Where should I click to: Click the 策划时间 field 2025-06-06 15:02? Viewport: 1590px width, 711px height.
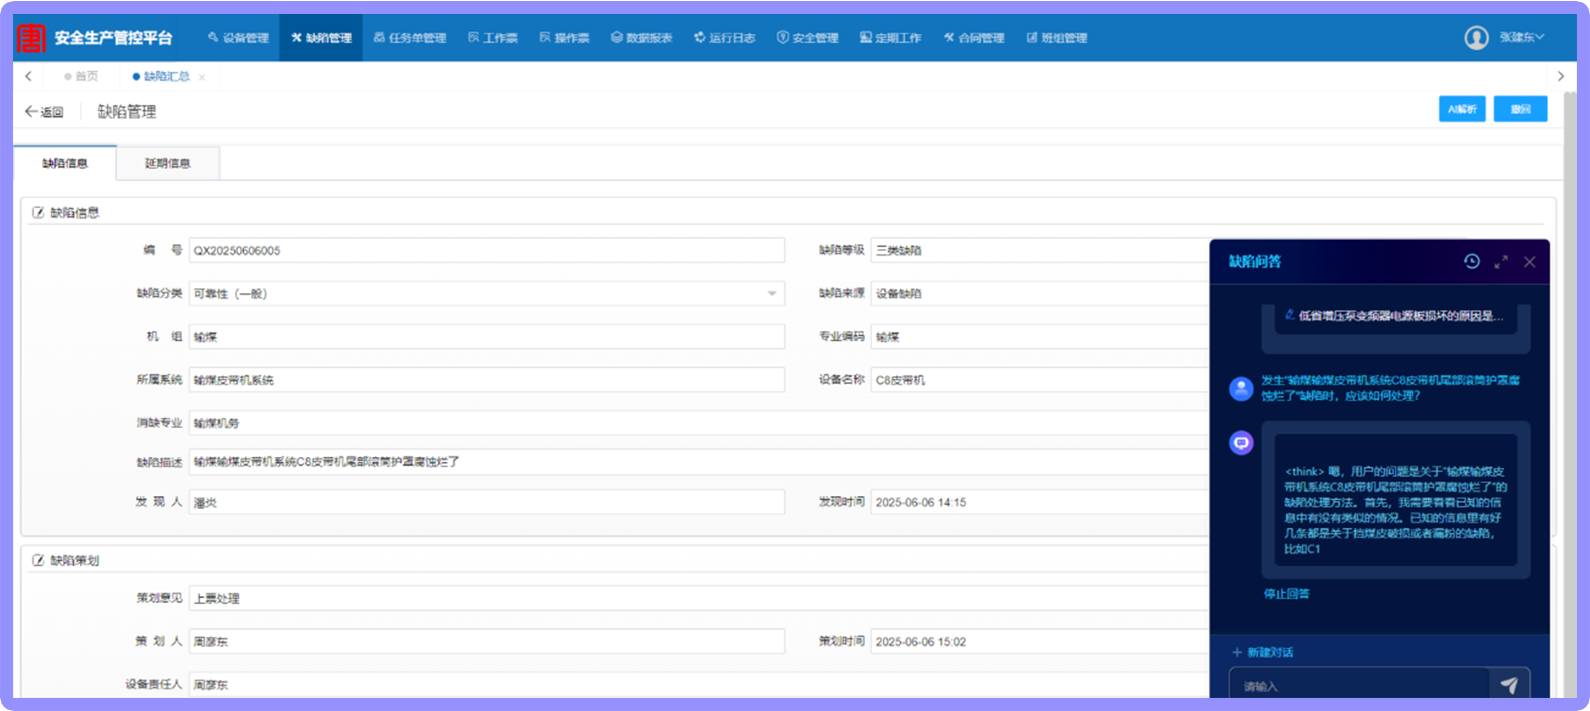tap(1040, 641)
